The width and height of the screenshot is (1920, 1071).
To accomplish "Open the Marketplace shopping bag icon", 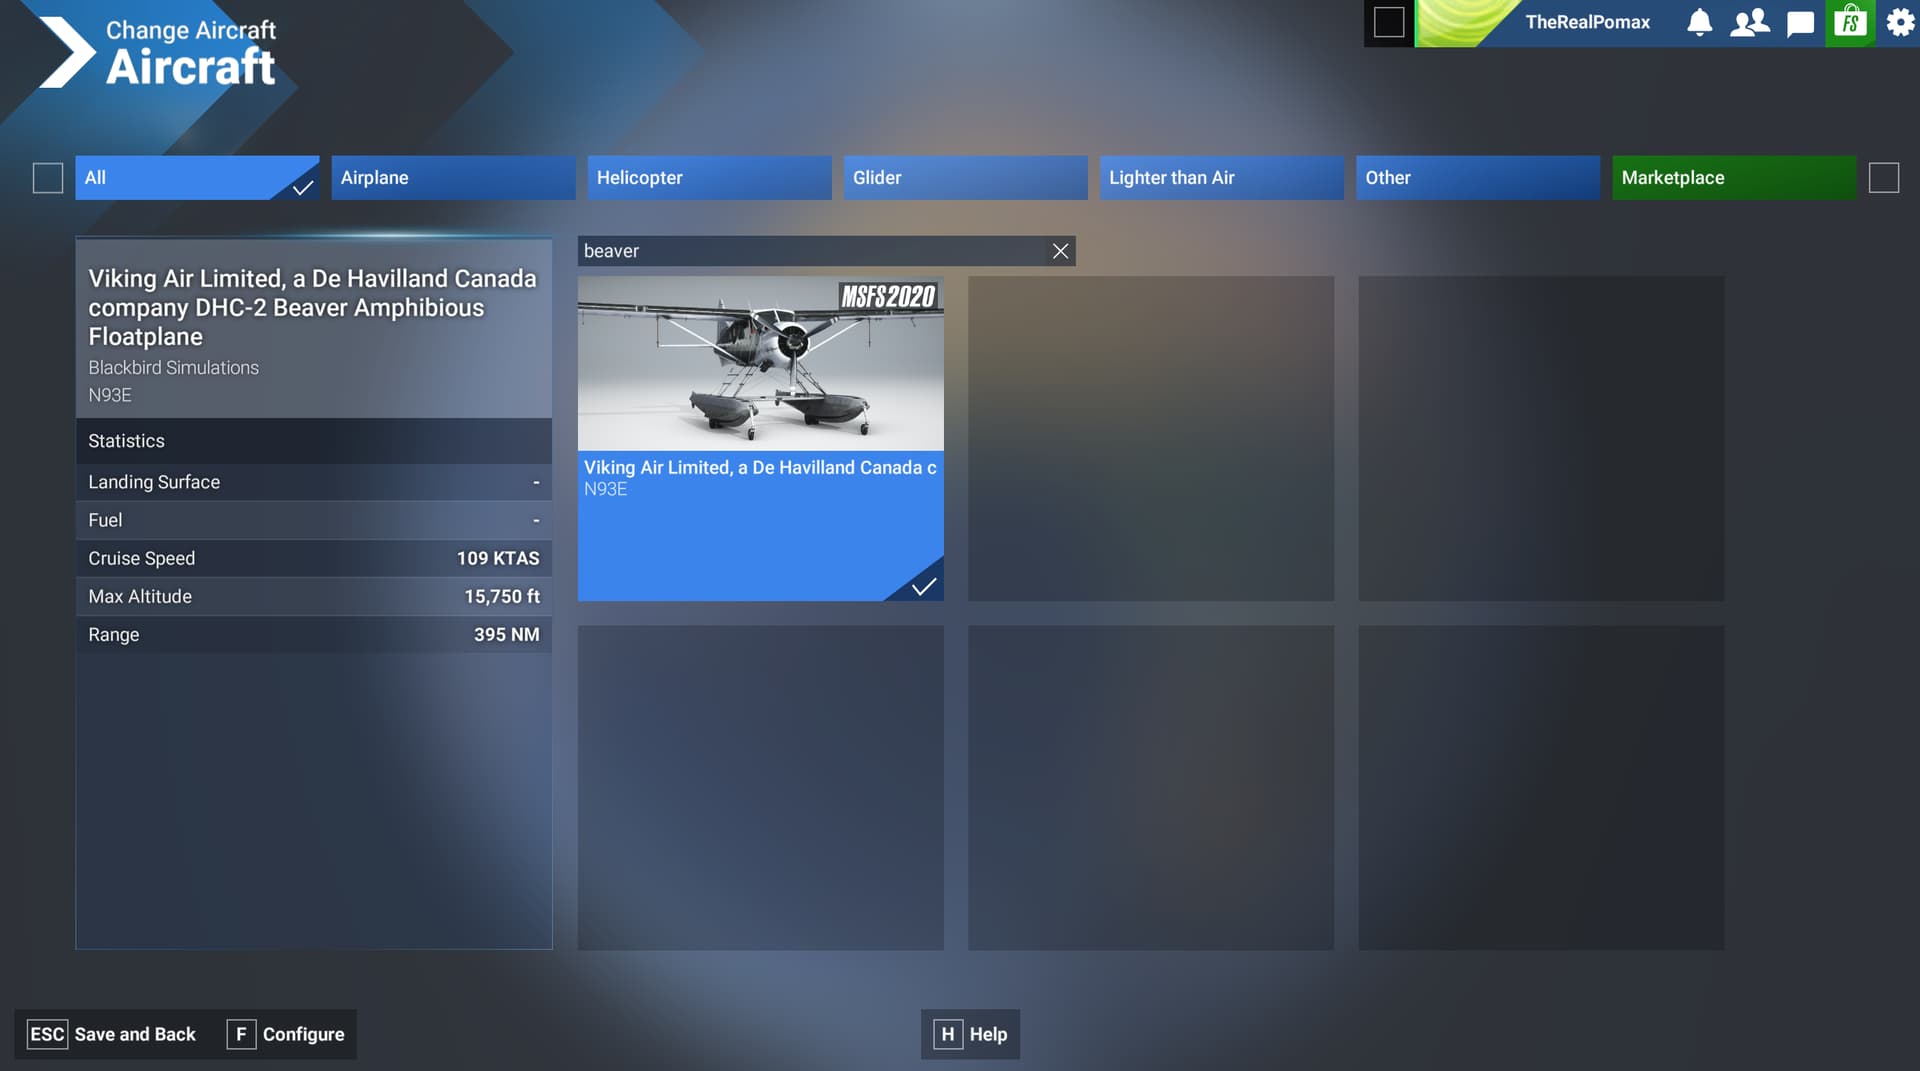I will coord(1850,22).
